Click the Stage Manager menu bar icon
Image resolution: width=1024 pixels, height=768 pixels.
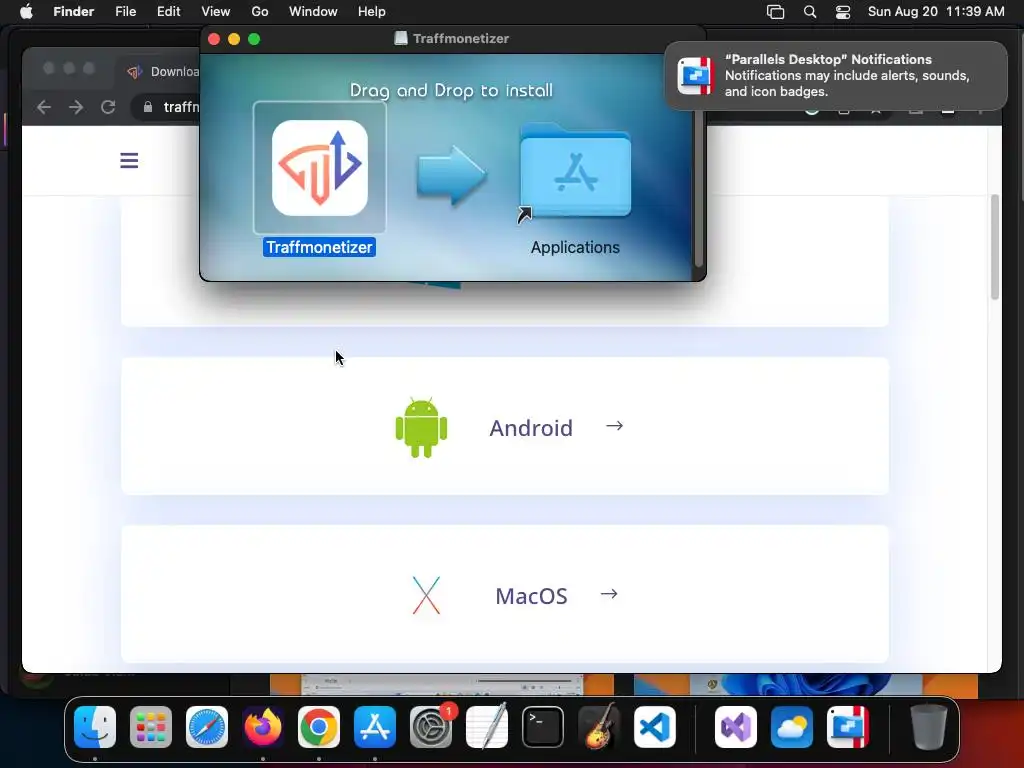point(775,11)
